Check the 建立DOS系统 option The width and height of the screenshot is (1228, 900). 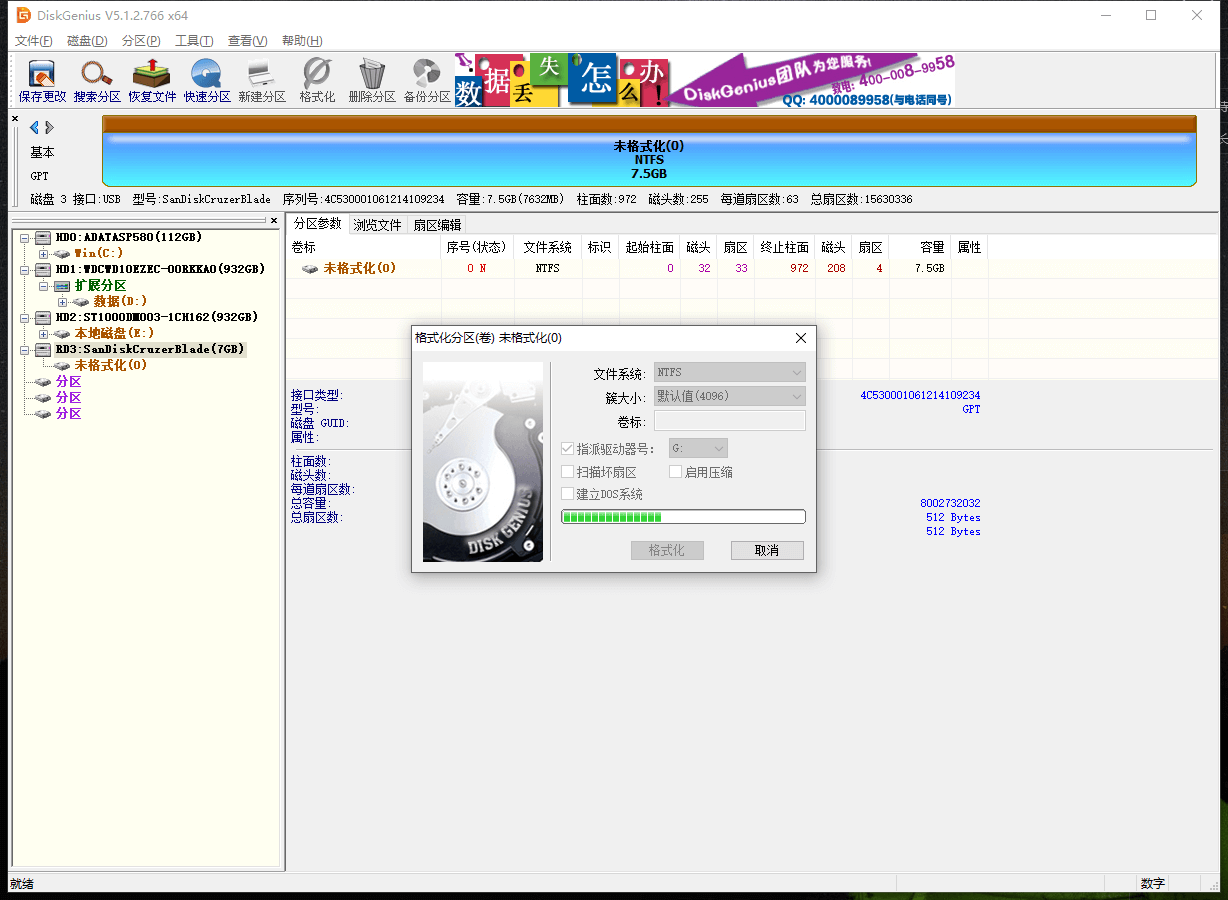[568, 493]
